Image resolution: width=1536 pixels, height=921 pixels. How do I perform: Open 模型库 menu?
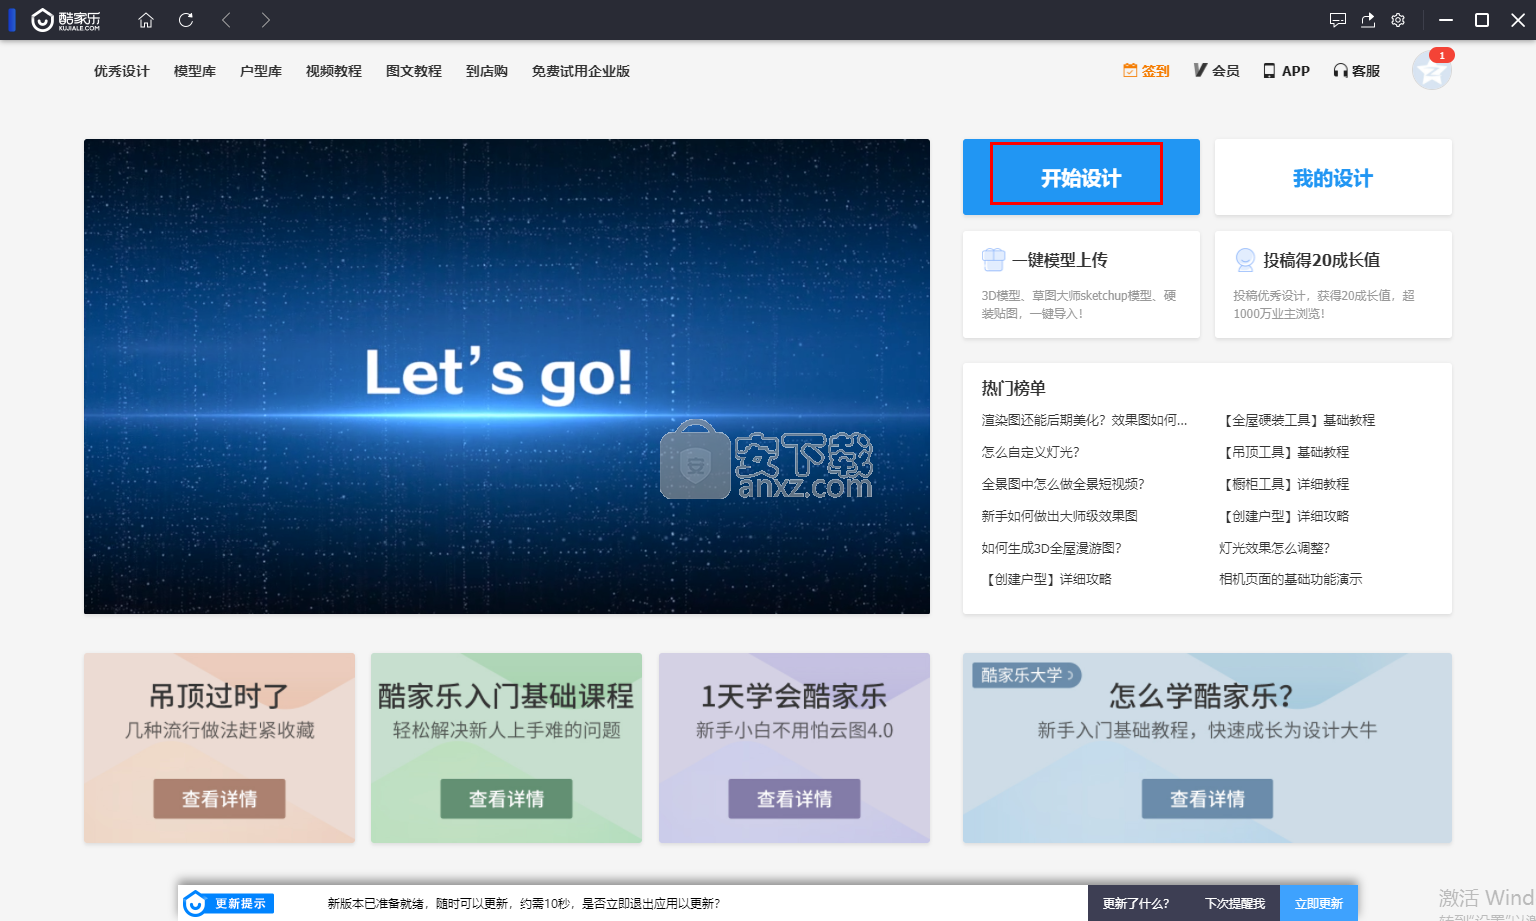195,71
